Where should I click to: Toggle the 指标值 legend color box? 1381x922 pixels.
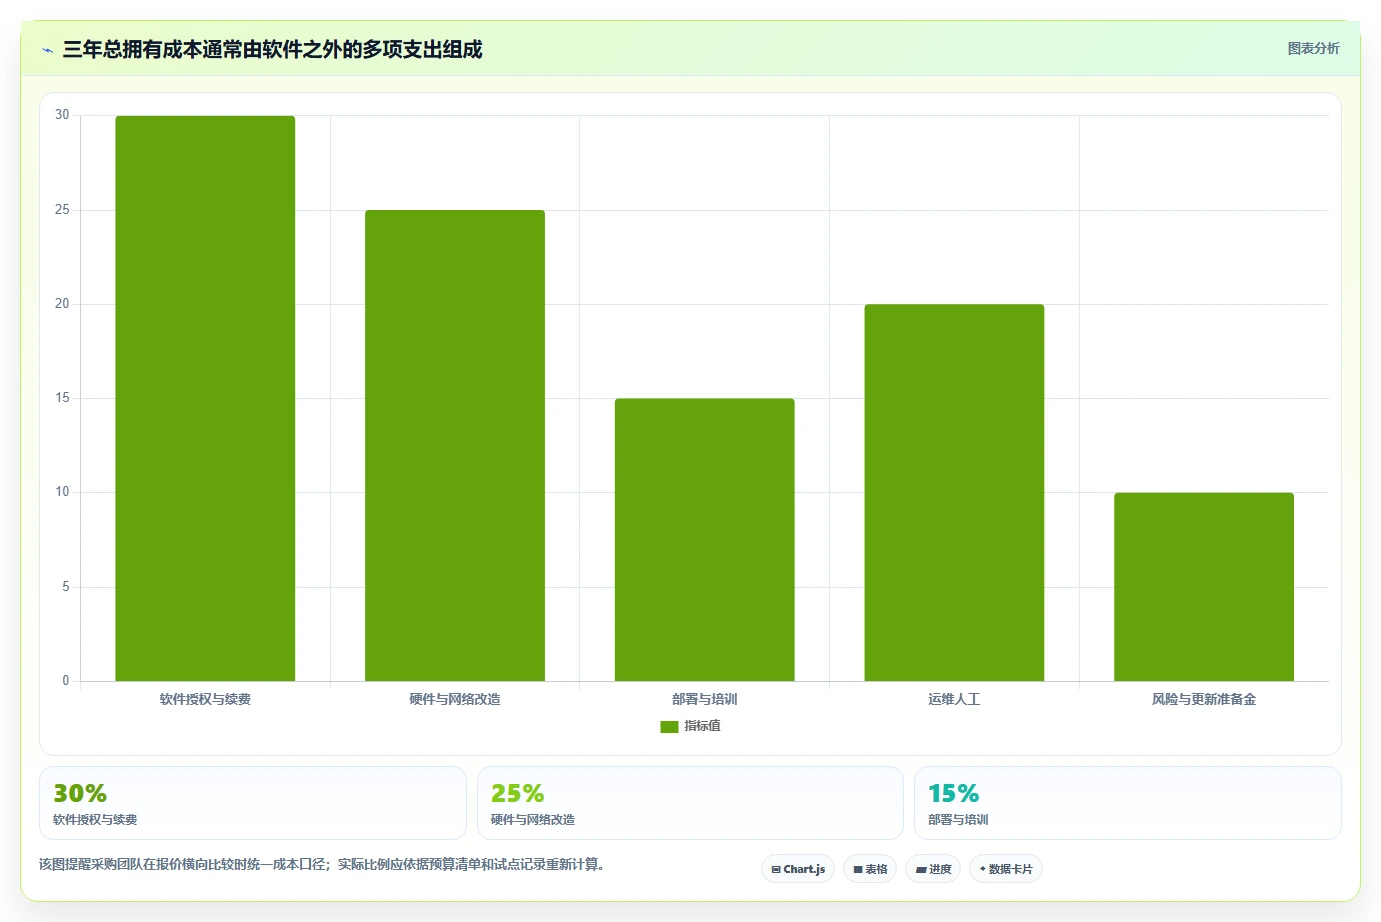[669, 726]
